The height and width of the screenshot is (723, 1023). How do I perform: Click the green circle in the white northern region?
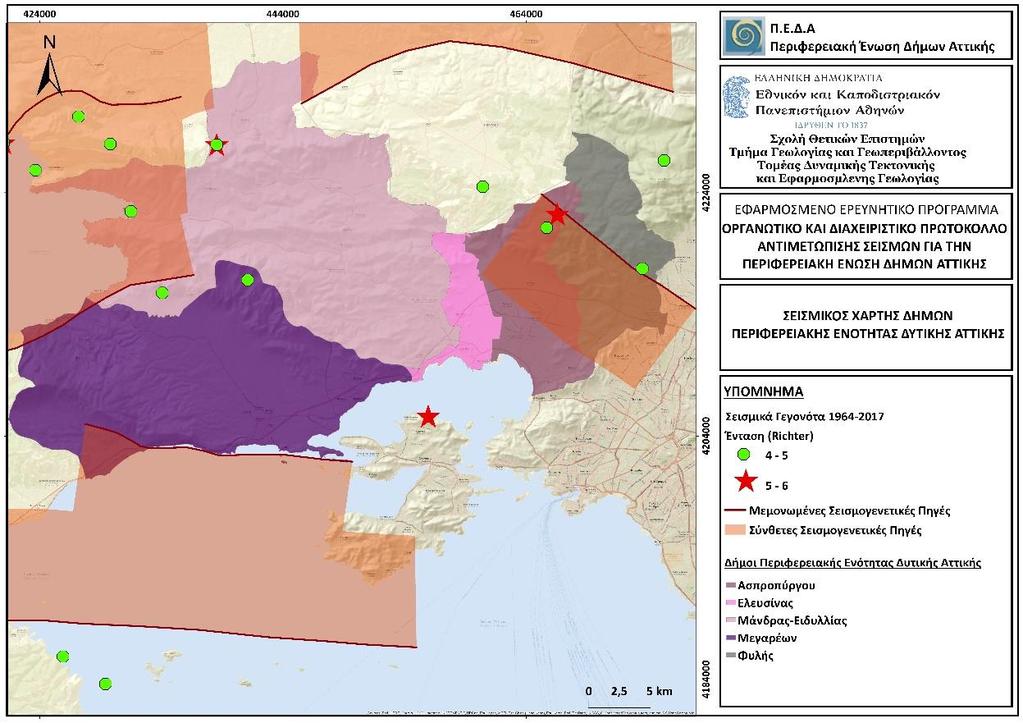(482, 187)
